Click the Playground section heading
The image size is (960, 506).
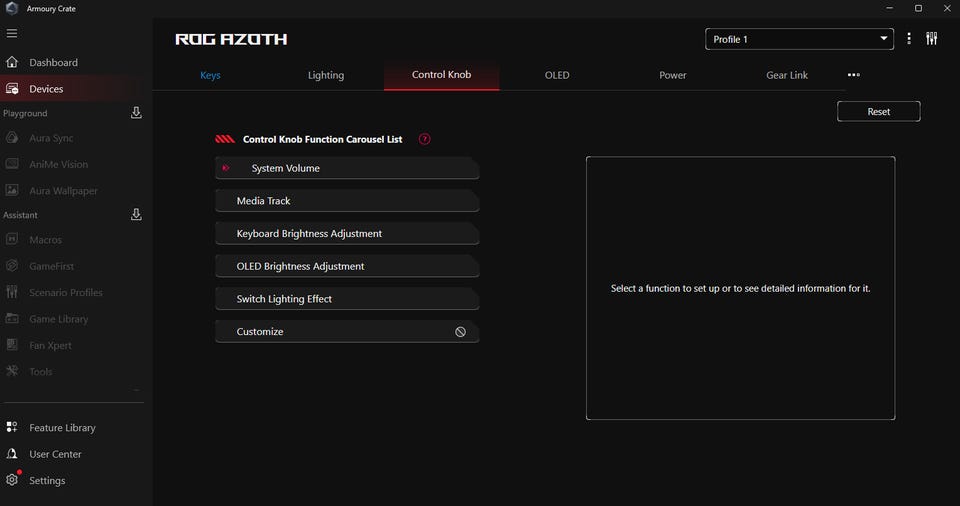click(25, 113)
